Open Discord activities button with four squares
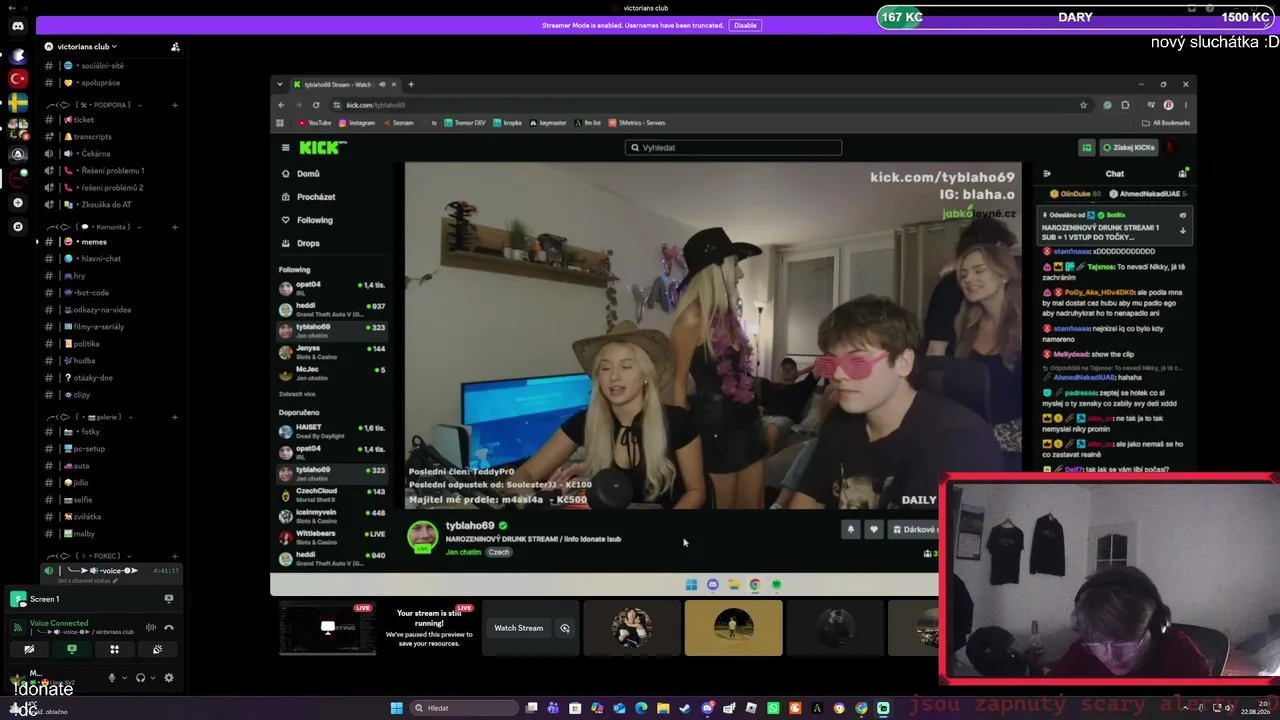Viewport: 1280px width, 720px height. pyautogui.click(x=115, y=649)
